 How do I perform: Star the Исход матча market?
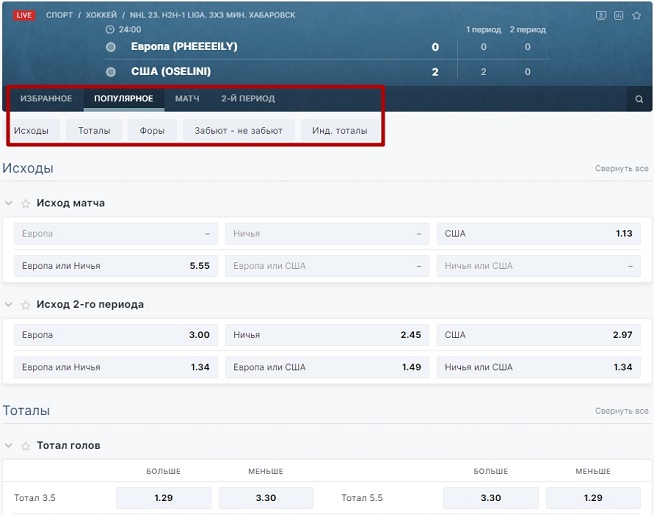point(26,203)
